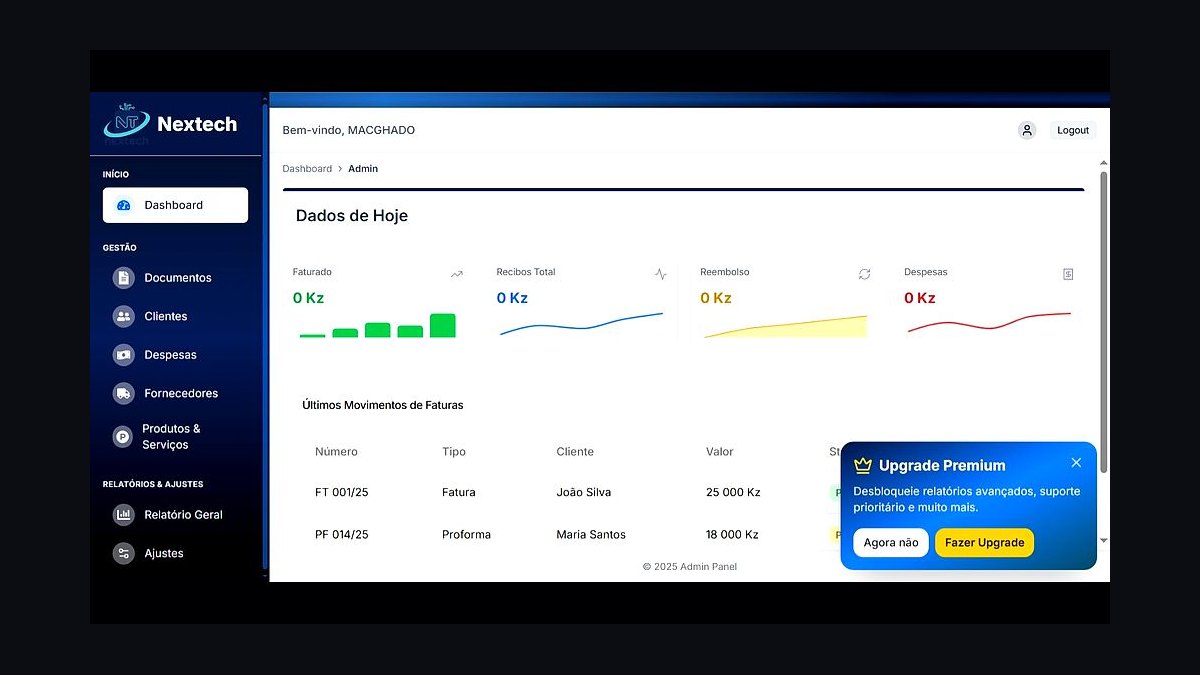This screenshot has width=1200, height=675.
Task: Click the Reembolso refresh icon
Action: point(864,274)
